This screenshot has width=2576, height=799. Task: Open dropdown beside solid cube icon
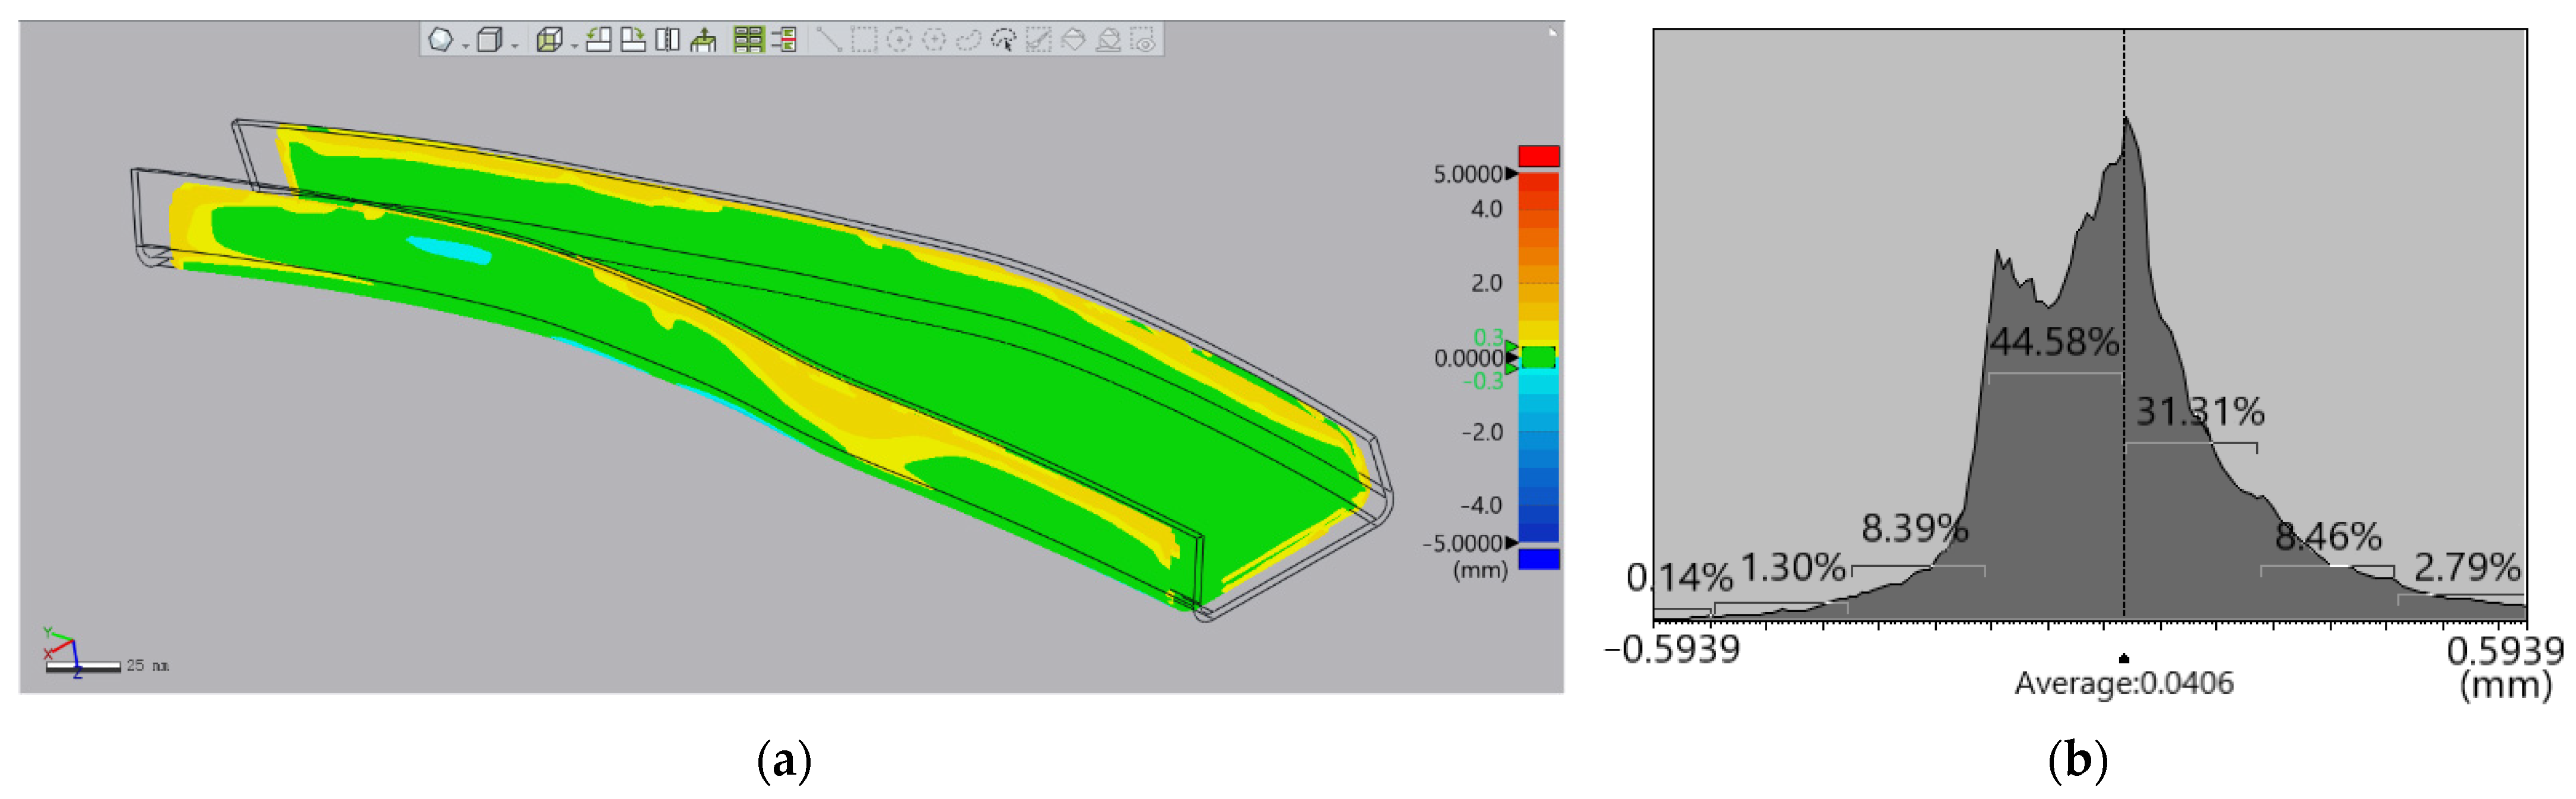pos(515,45)
